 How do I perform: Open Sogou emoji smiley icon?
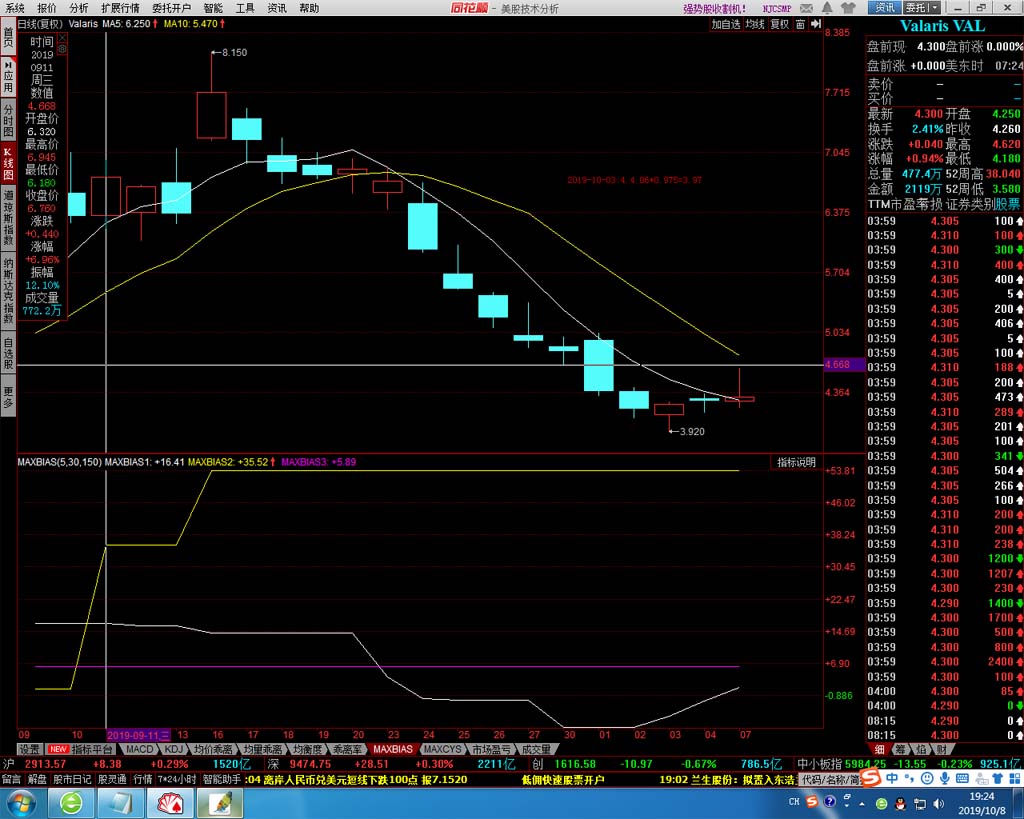pos(927,779)
